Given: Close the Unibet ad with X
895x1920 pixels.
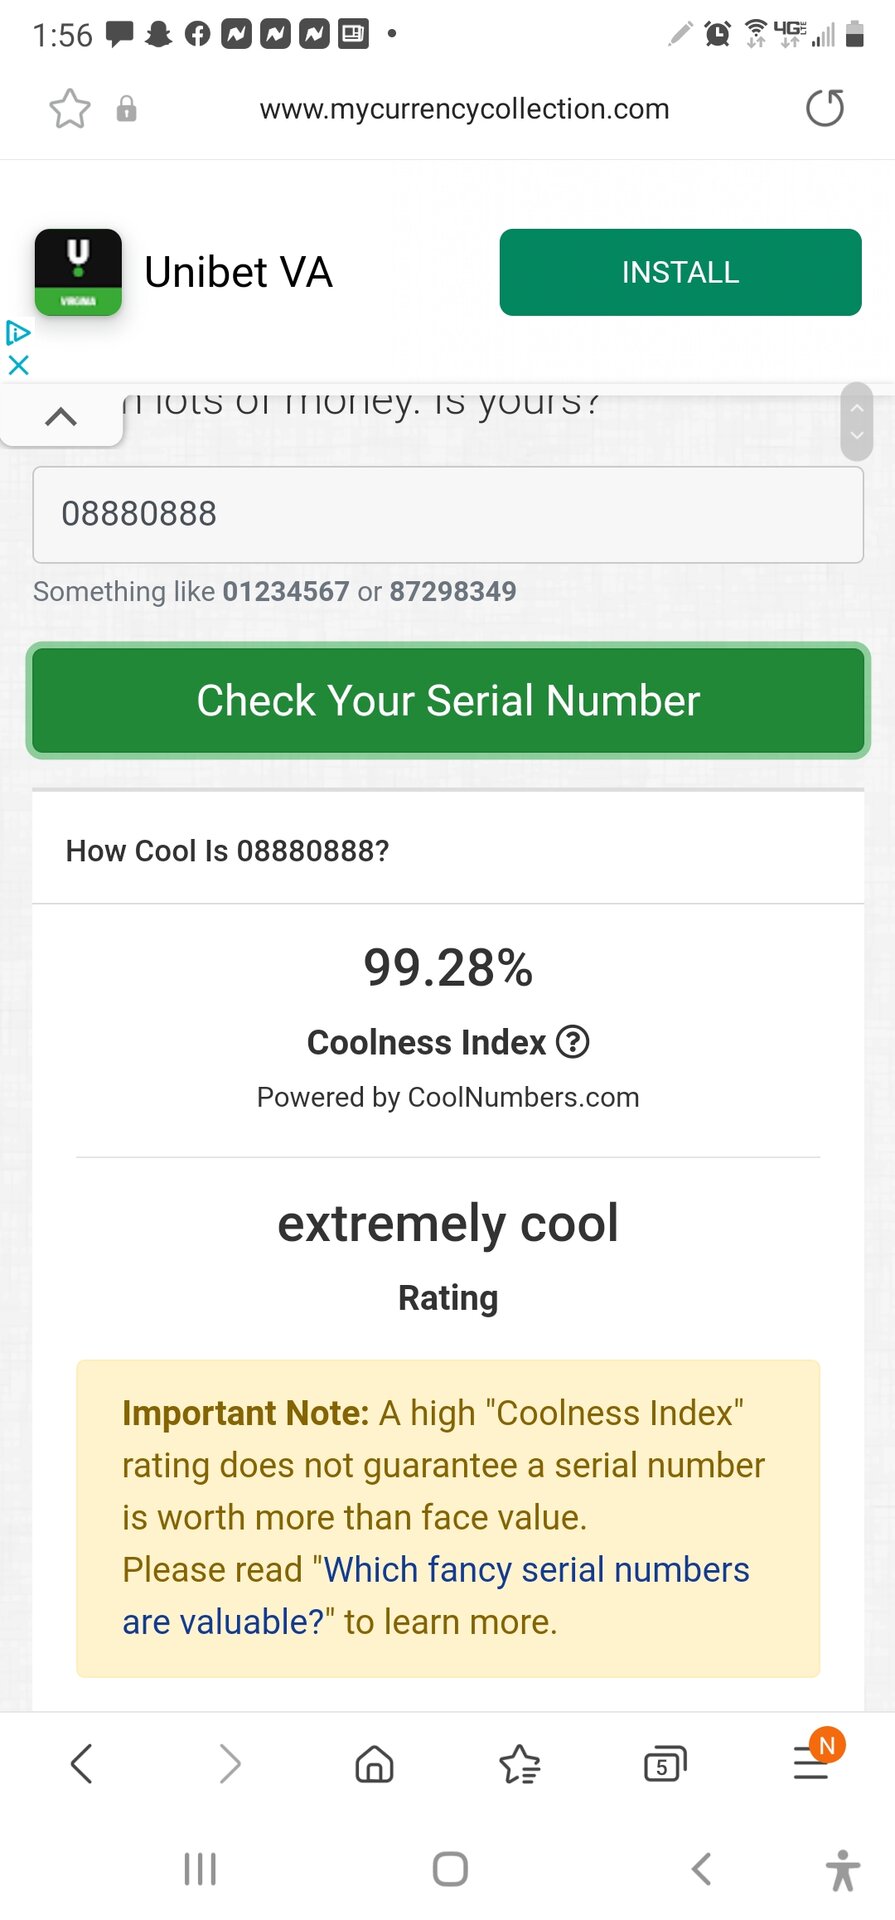Looking at the screenshot, I should coord(18,365).
